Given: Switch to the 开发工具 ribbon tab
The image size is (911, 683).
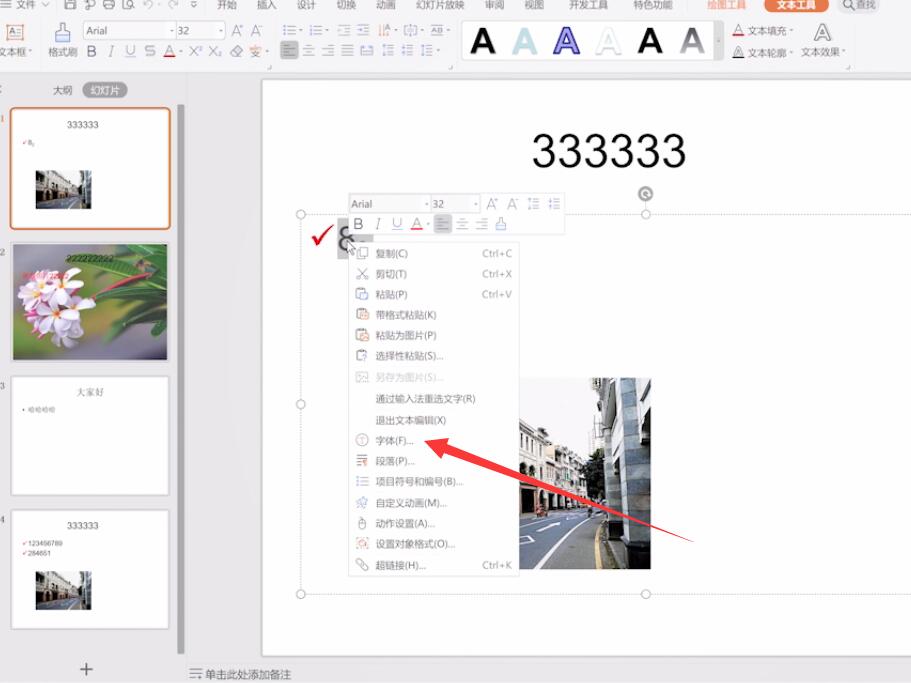Looking at the screenshot, I should pos(589,5).
